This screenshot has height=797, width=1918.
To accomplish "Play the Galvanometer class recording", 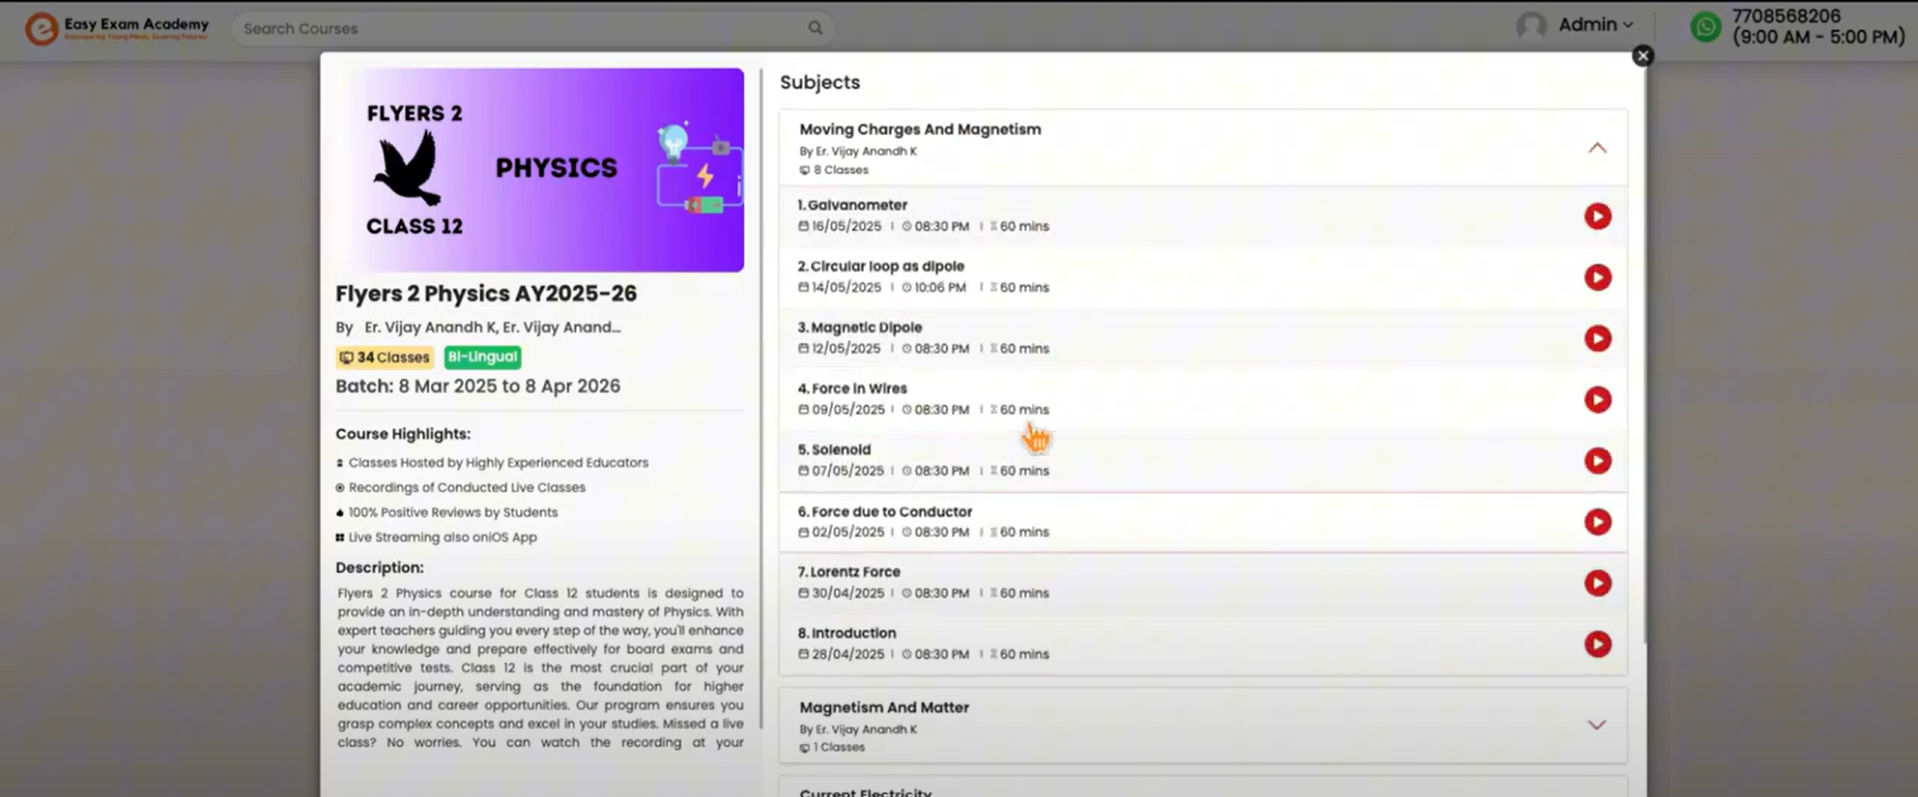I will 1597,216.
